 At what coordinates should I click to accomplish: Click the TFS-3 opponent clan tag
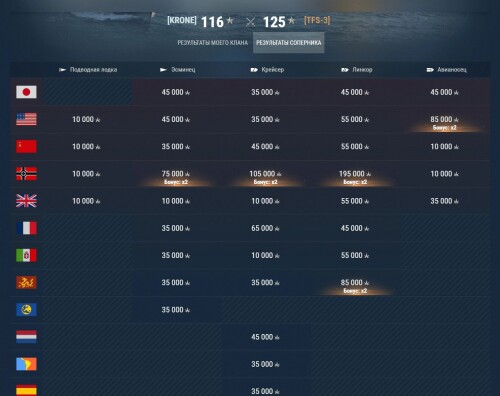point(317,20)
